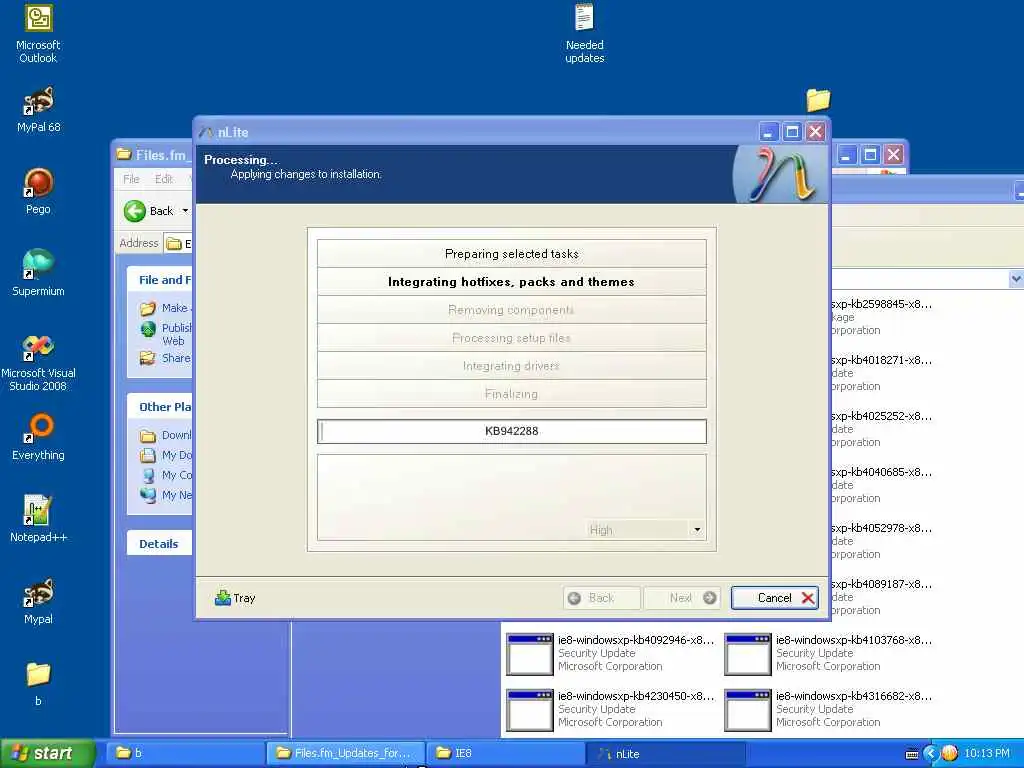Select the Needed updates text file icon

click(584, 34)
